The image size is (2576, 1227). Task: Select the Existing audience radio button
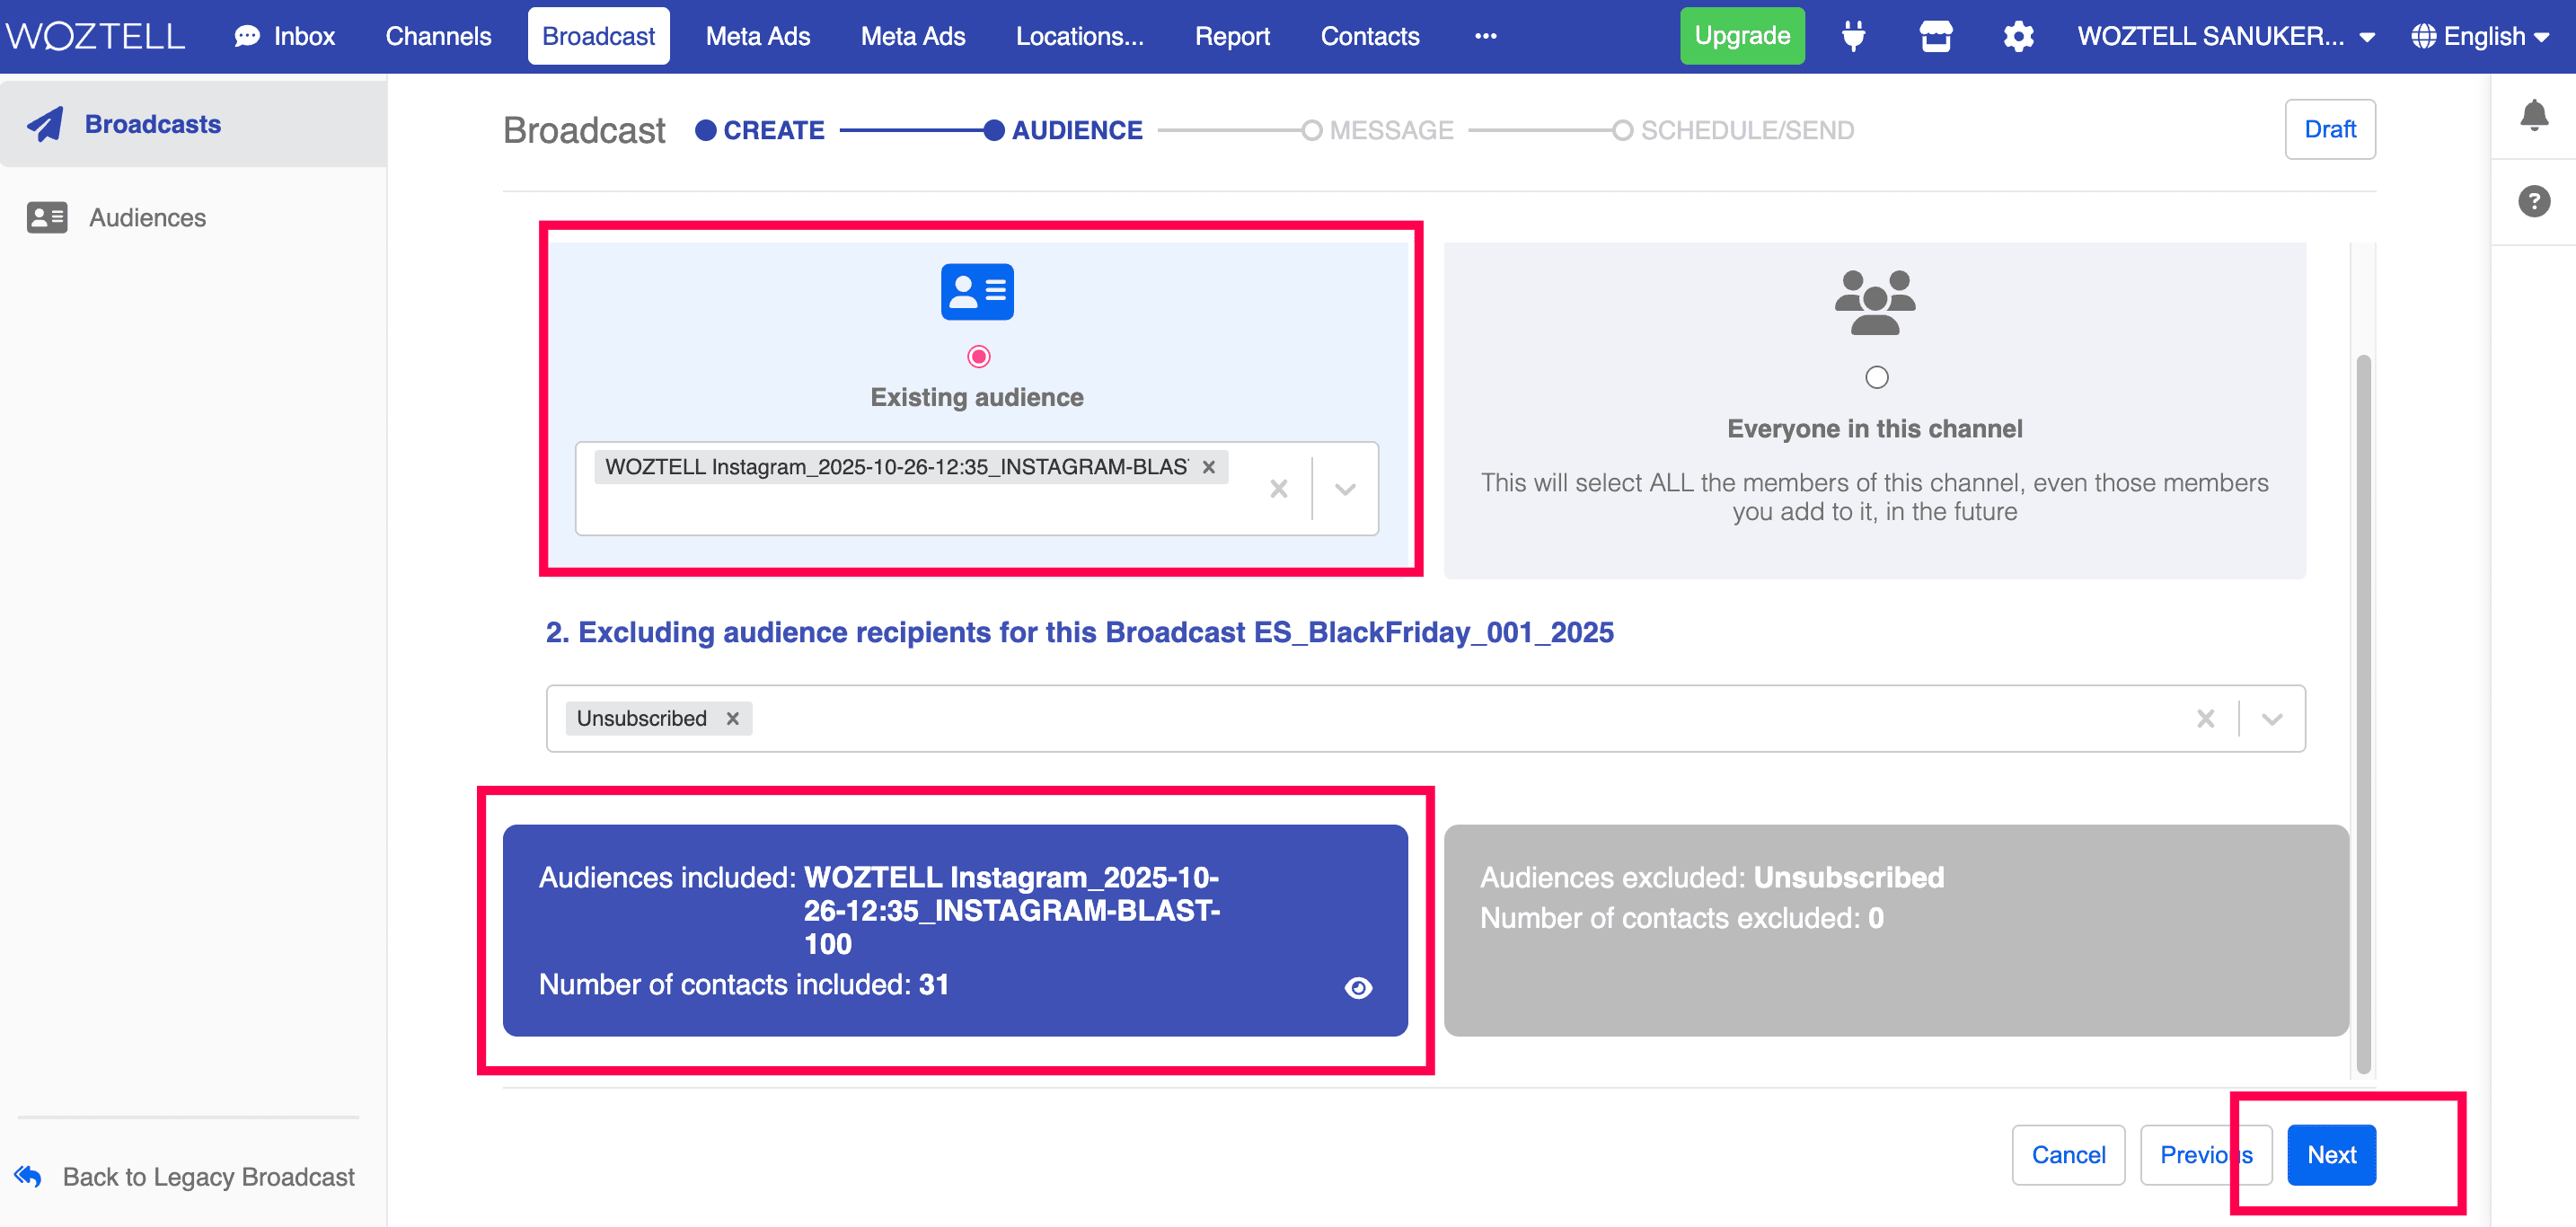click(978, 357)
